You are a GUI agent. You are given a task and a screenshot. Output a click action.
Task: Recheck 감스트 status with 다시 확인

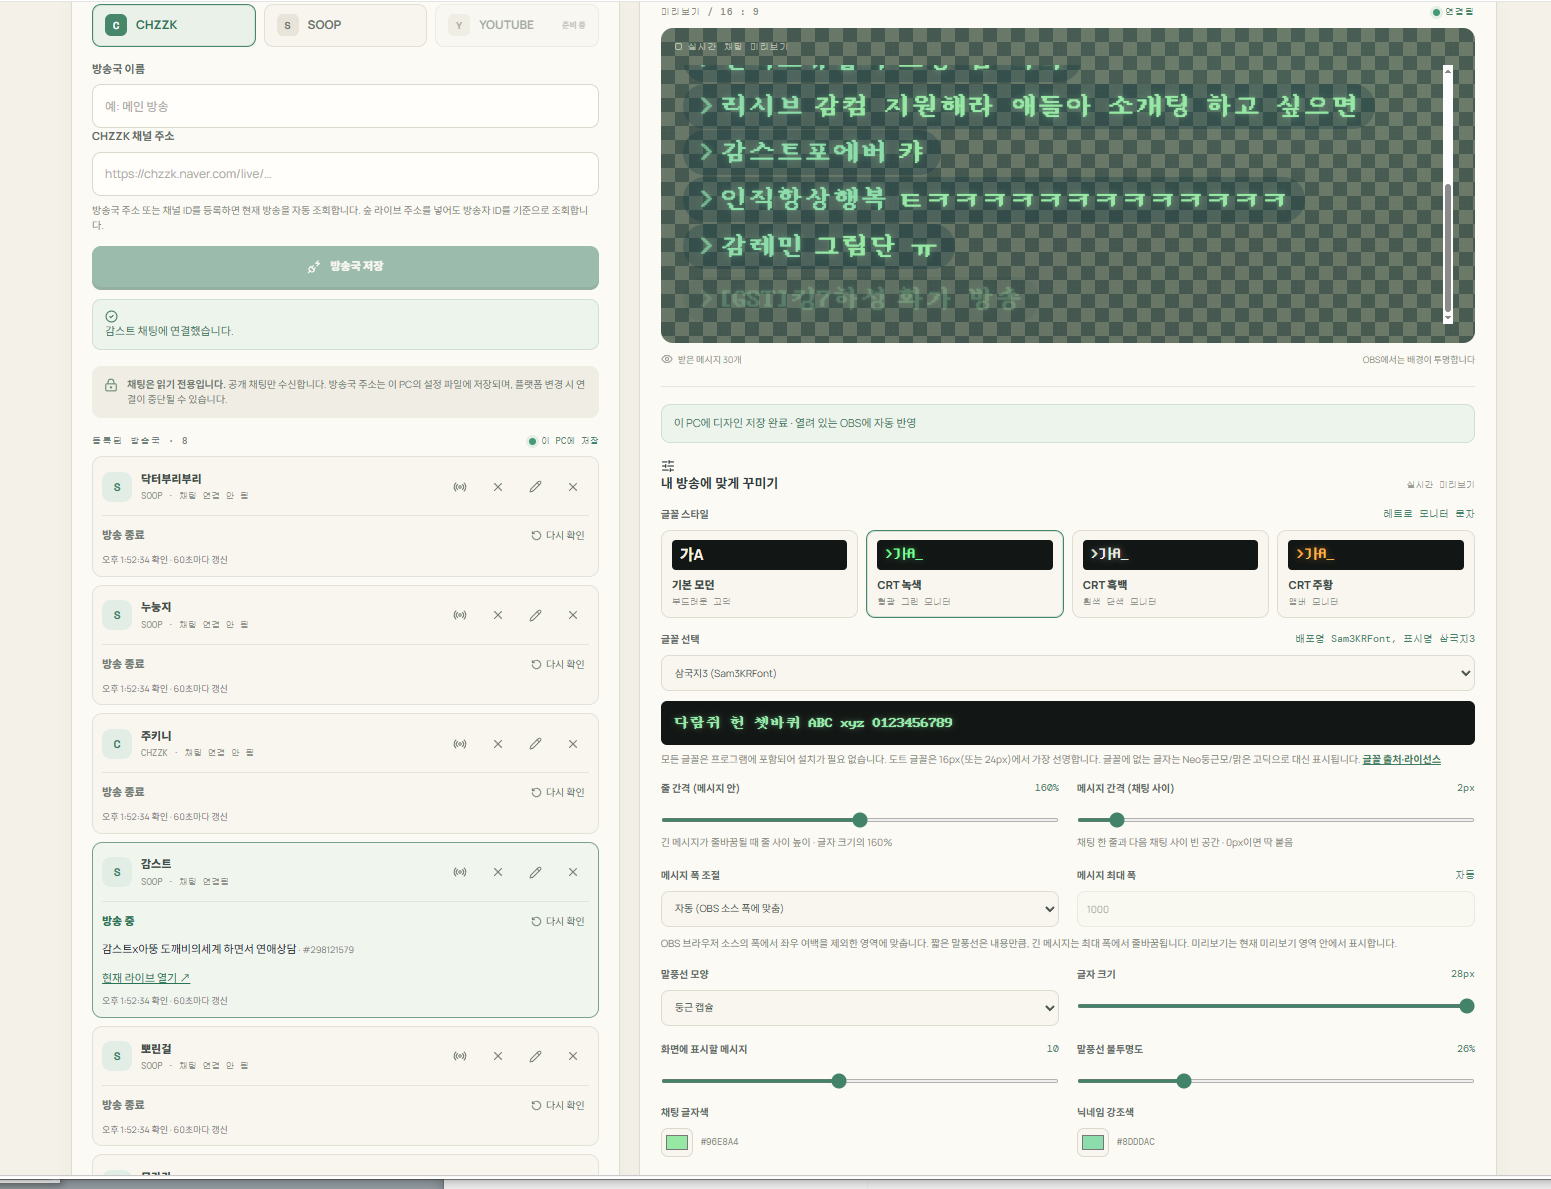558,921
